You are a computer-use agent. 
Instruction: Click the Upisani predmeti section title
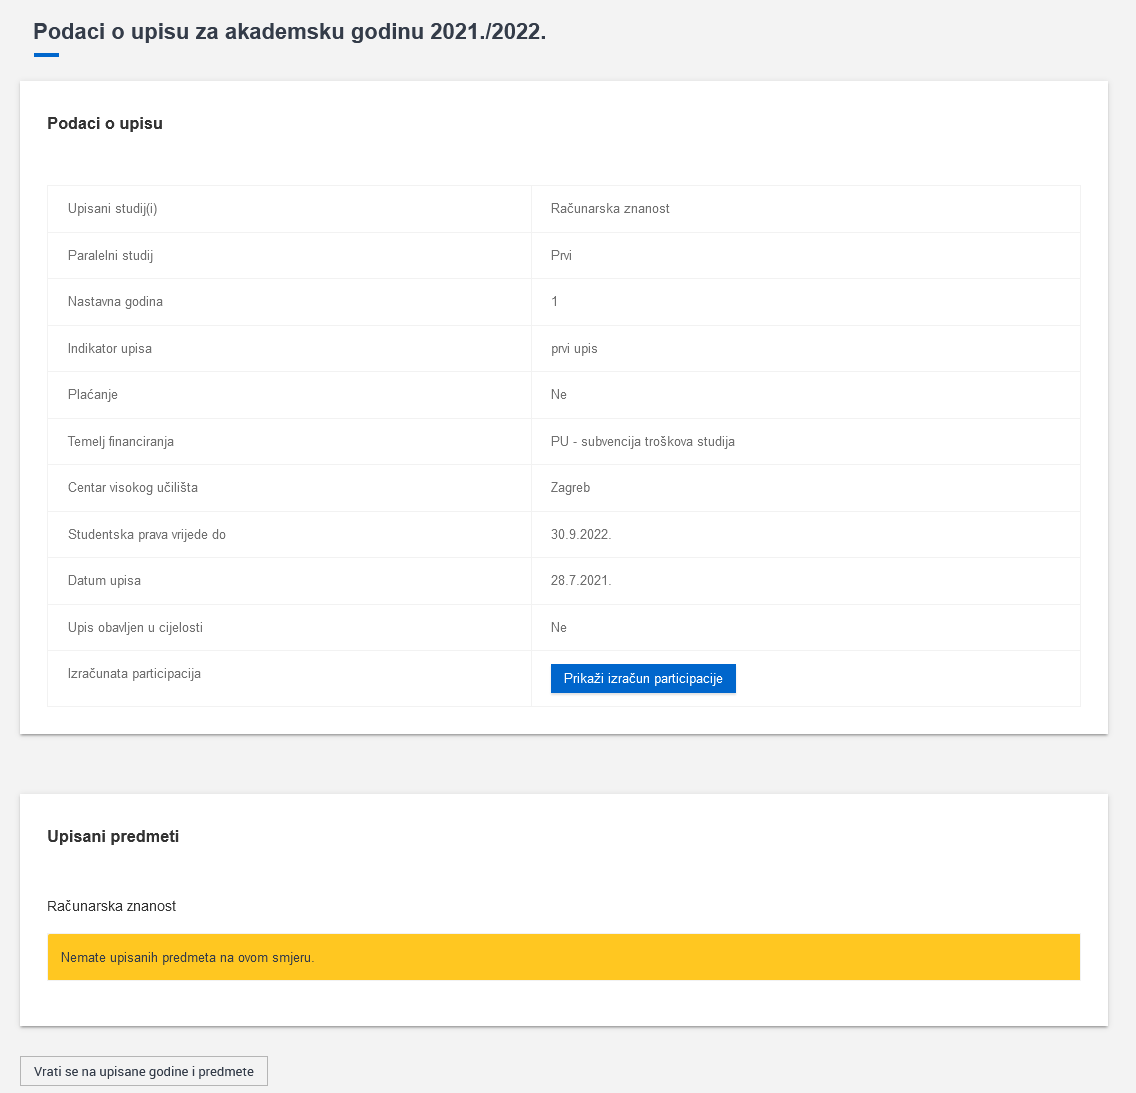click(113, 836)
